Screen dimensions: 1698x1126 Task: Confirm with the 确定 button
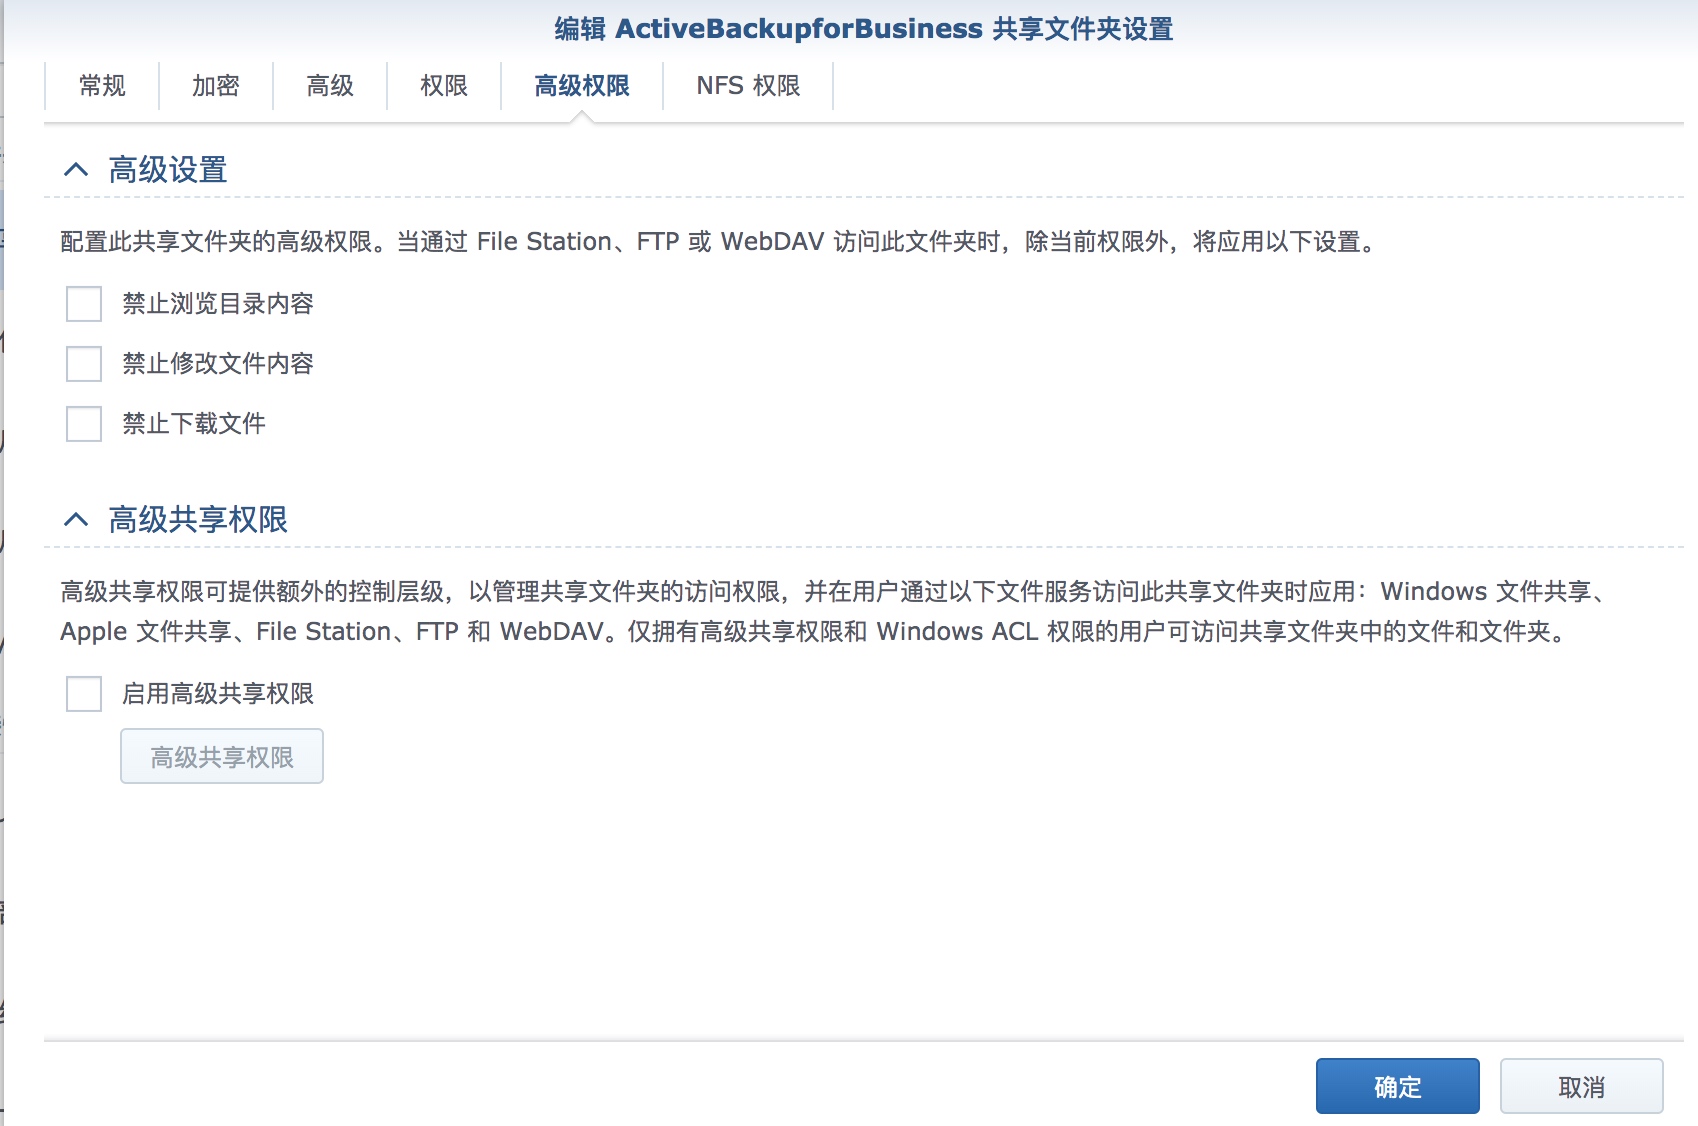coord(1397,1086)
